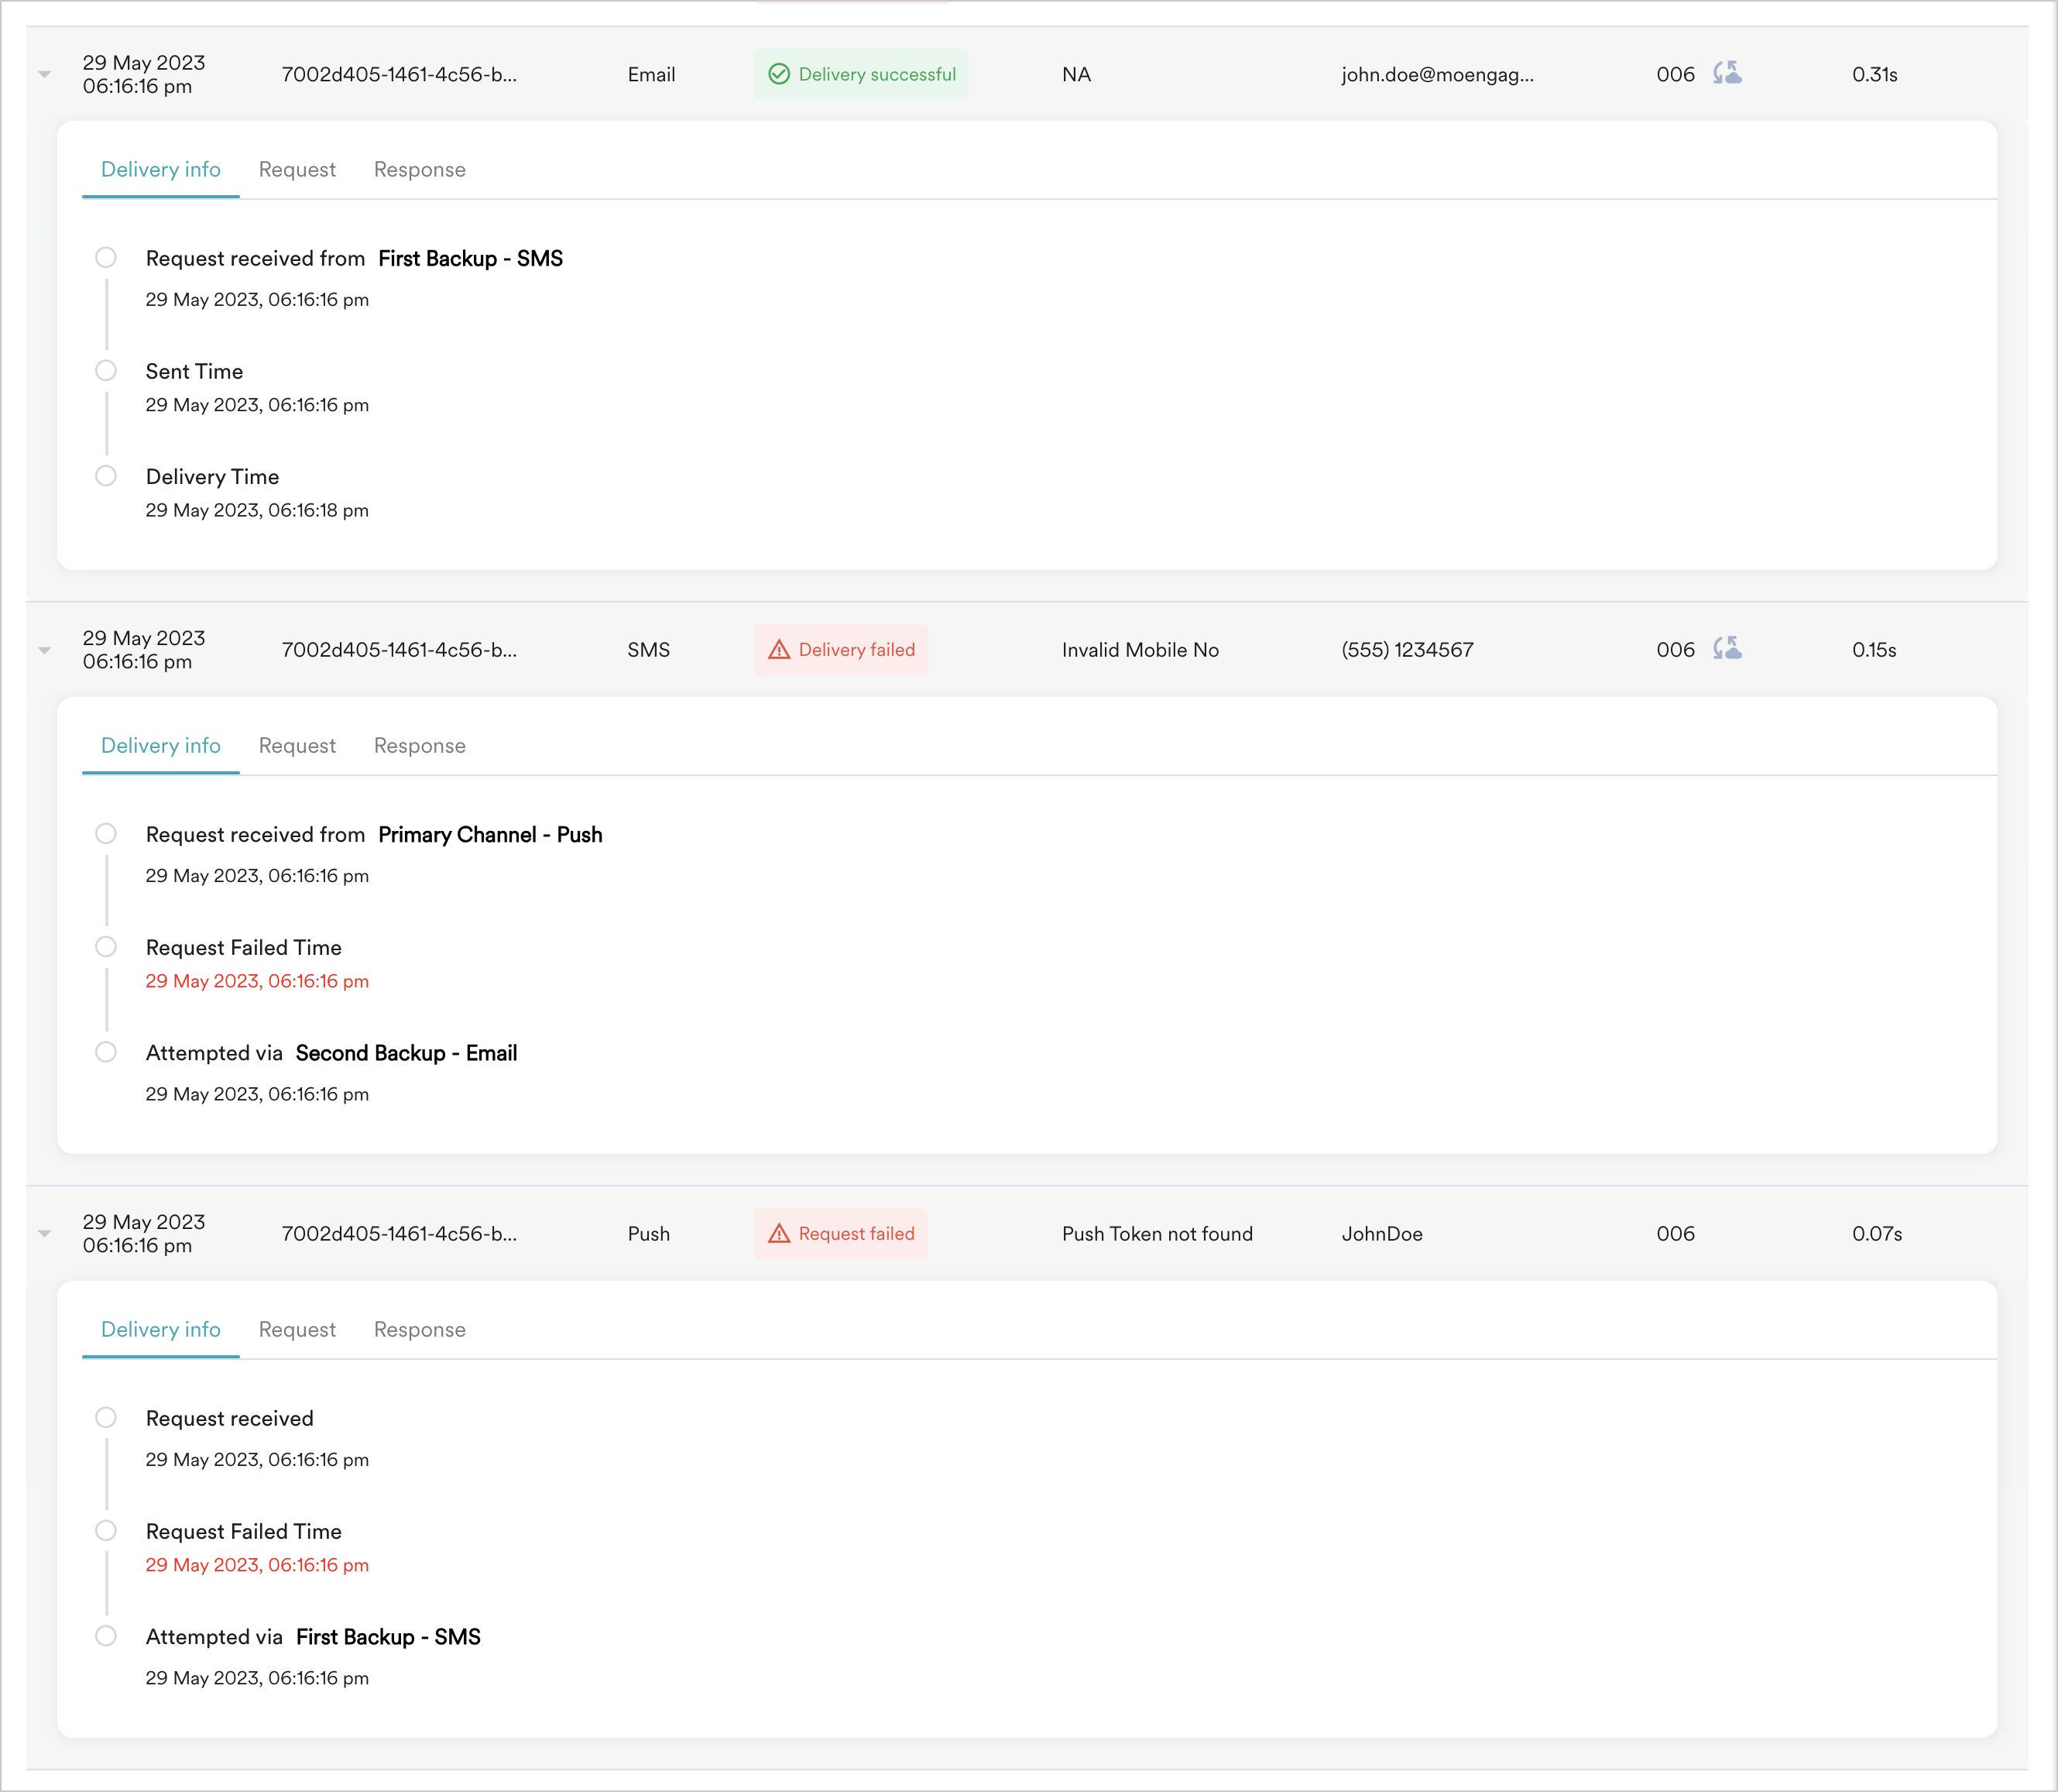Click request ID in the Push row
This screenshot has height=1792, width=2058.
(399, 1234)
